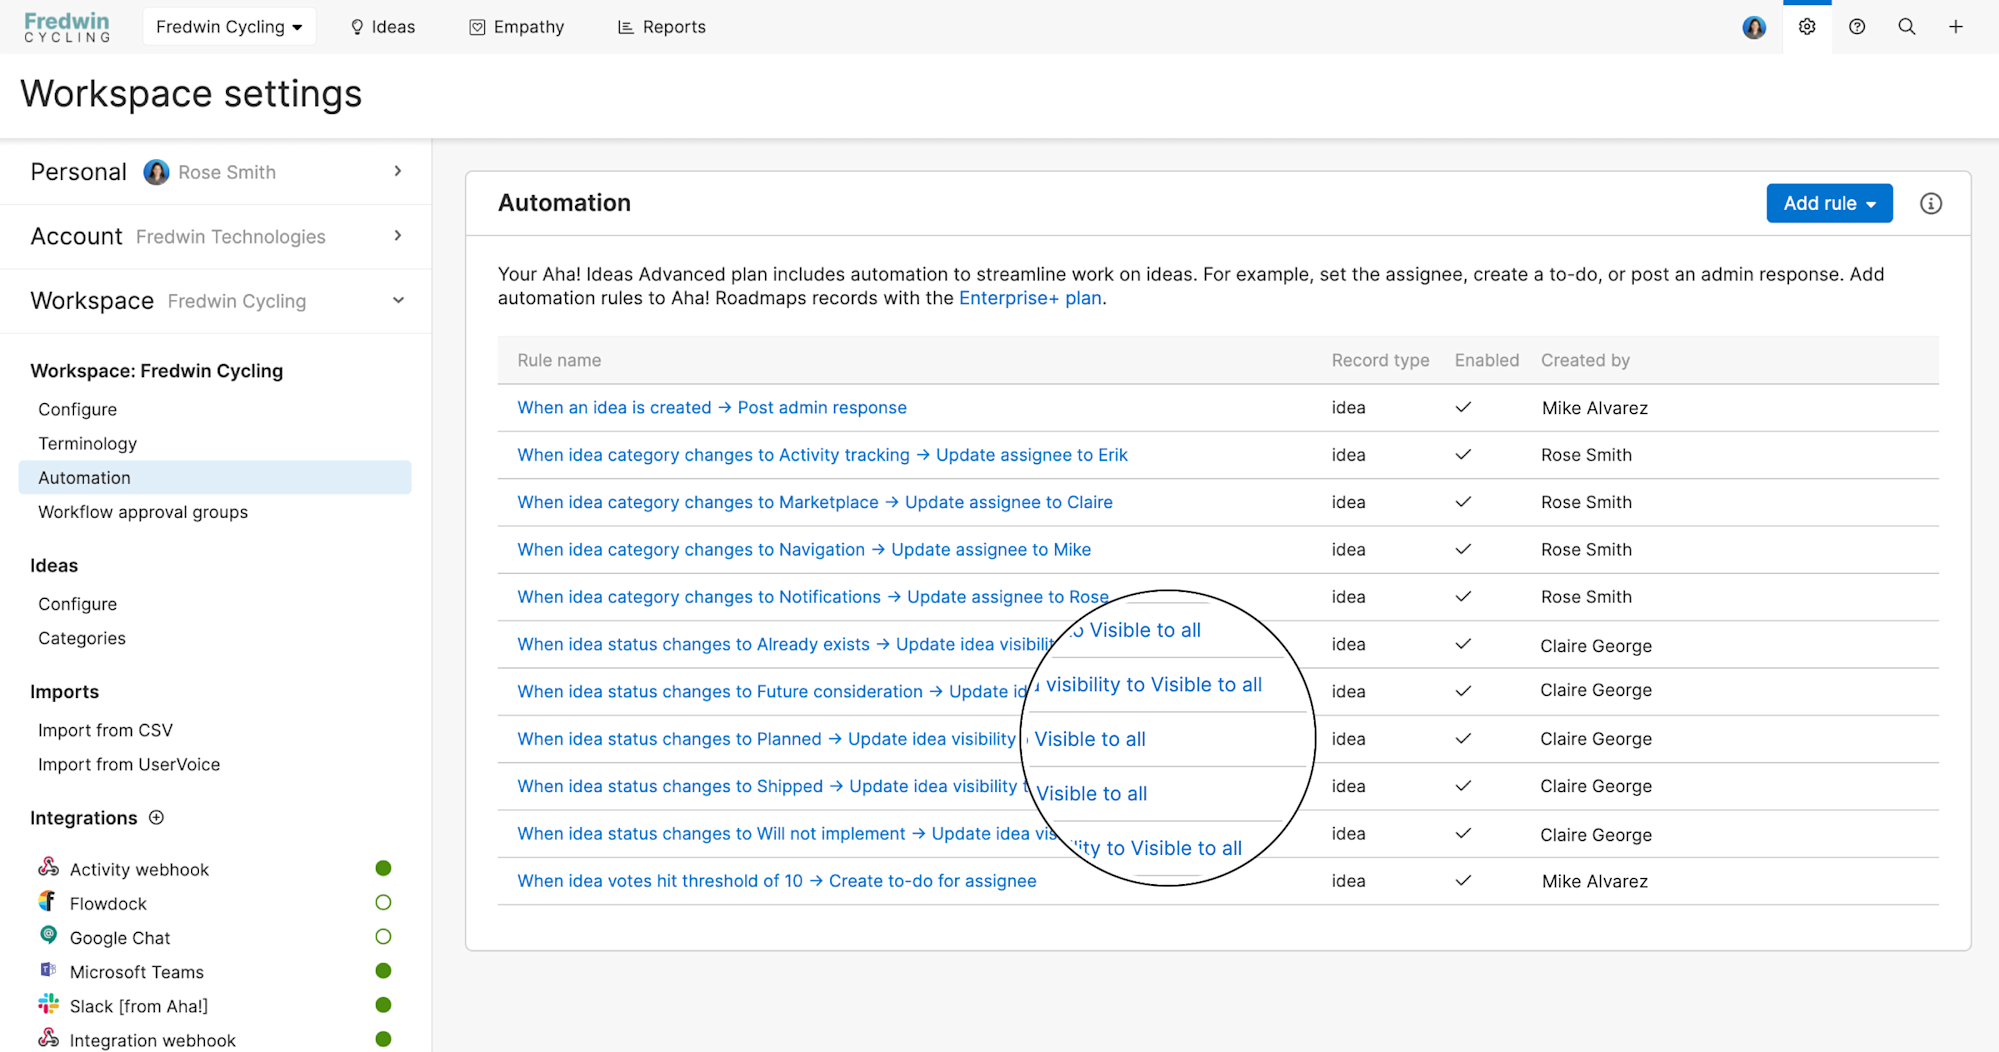Click the plus icon in the top bar
The image size is (1999, 1052).
click(x=1956, y=26)
